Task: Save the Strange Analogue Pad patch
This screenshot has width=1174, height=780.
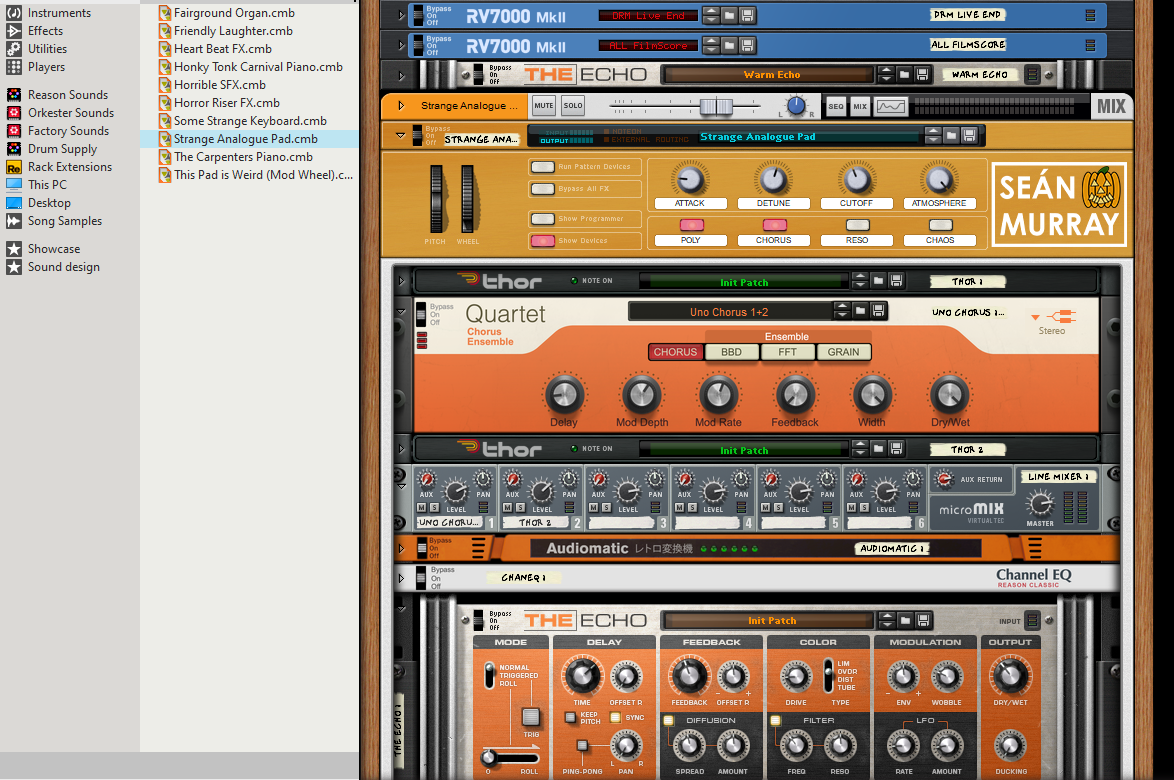Action: click(969, 136)
